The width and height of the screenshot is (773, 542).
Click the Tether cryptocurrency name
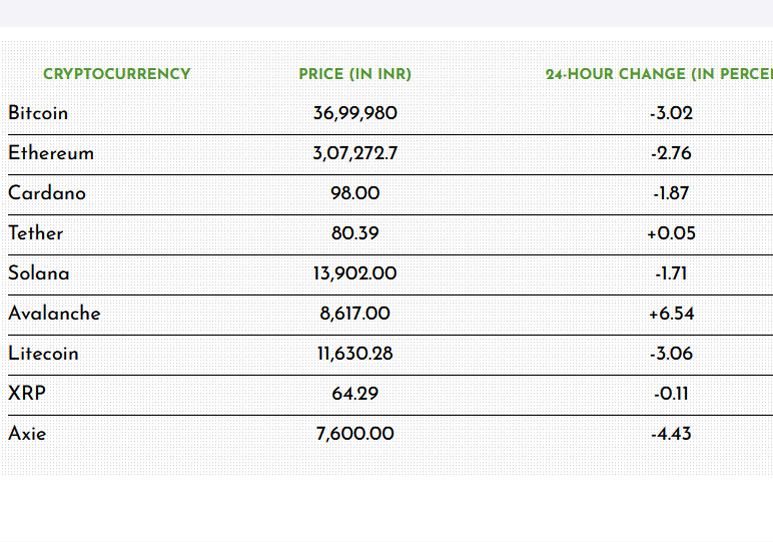[x=36, y=233]
